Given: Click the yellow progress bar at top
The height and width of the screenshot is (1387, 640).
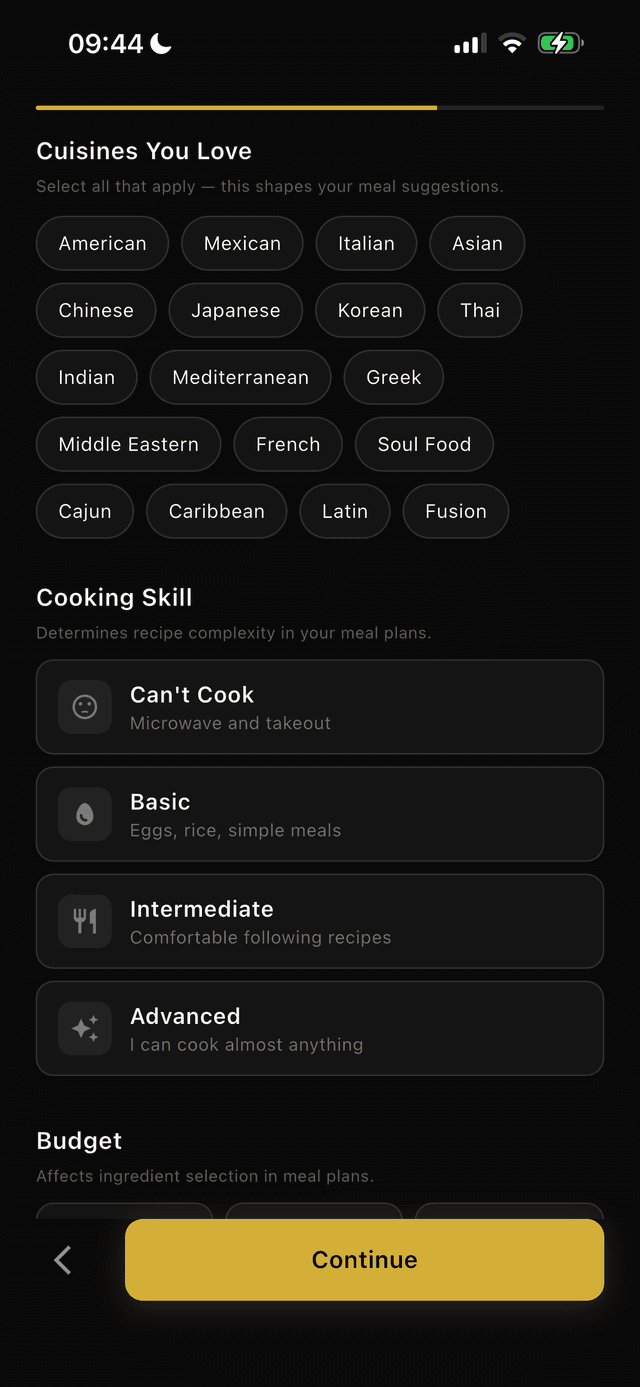Looking at the screenshot, I should (x=236, y=107).
